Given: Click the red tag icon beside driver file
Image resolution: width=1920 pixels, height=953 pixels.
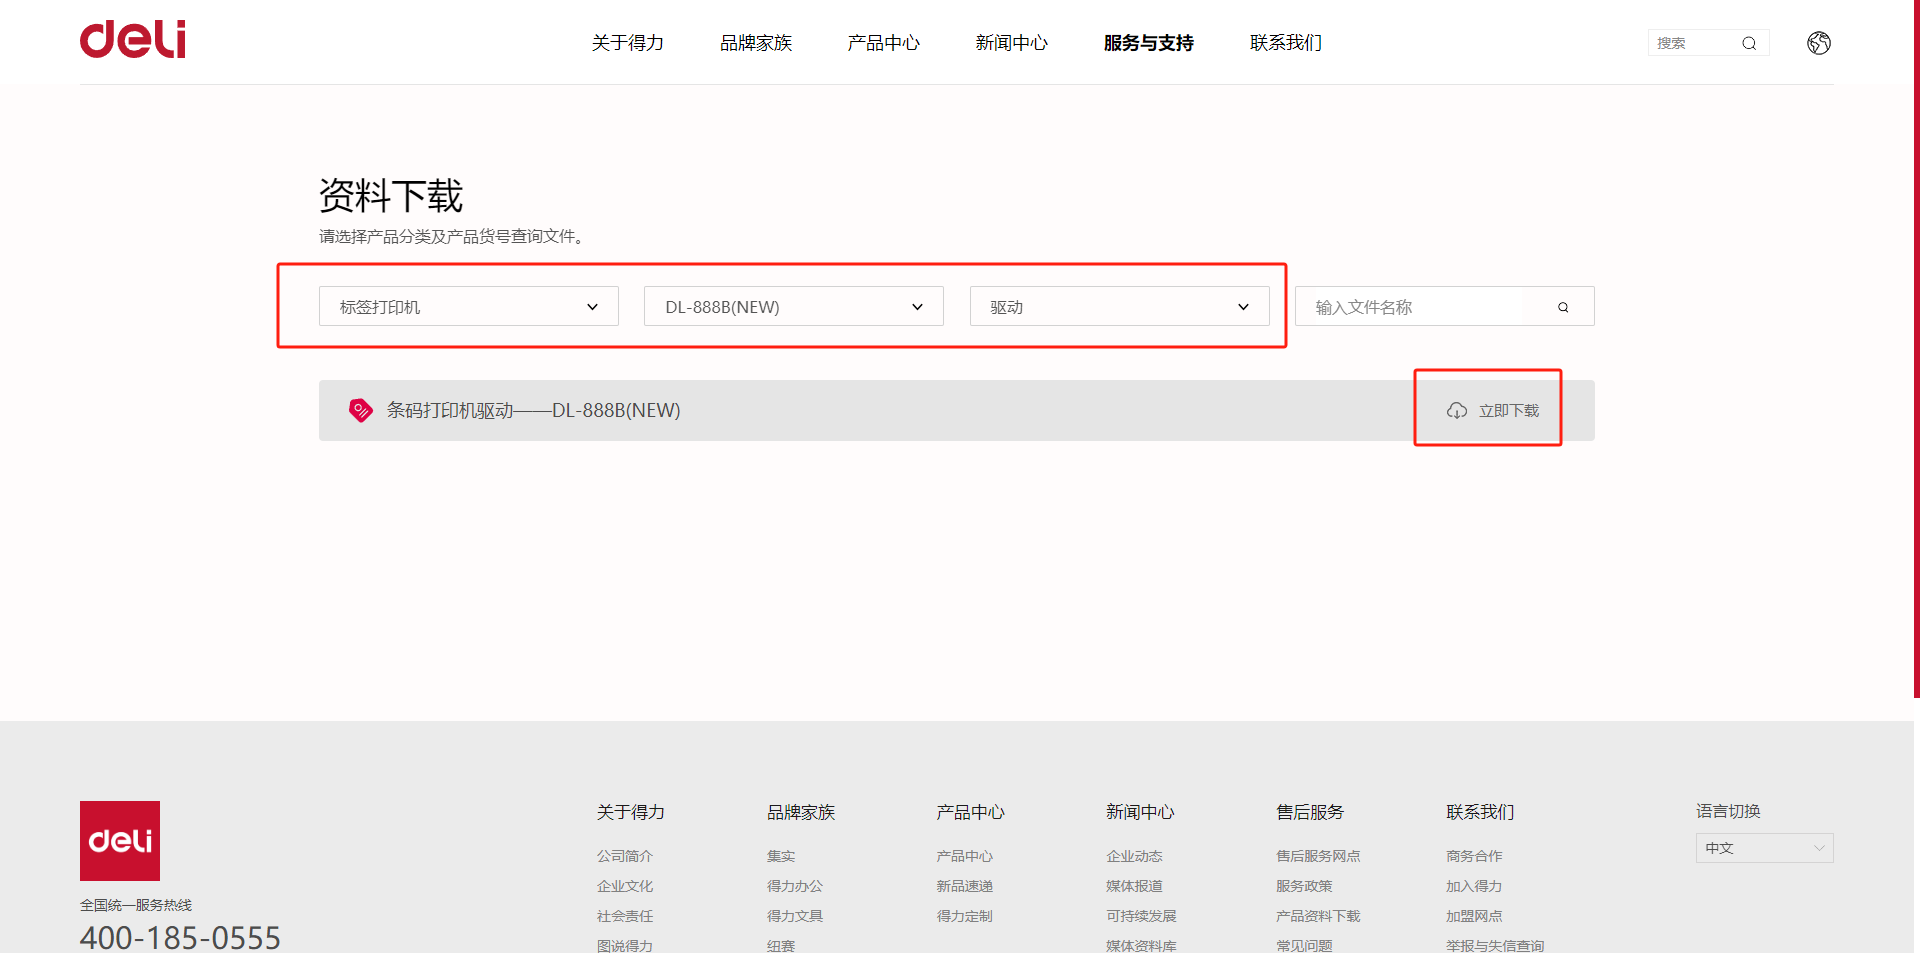Looking at the screenshot, I should [360, 410].
